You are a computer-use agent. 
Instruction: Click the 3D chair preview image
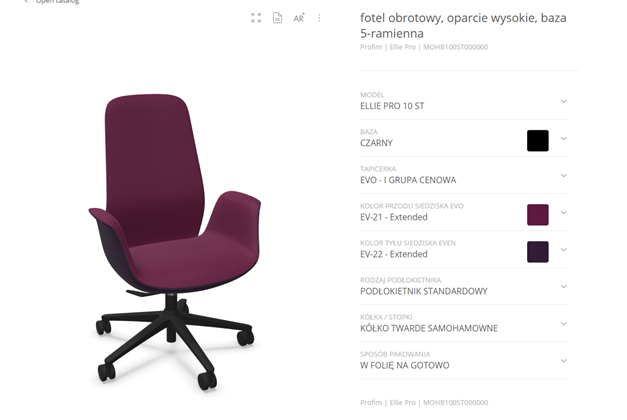coord(174,242)
